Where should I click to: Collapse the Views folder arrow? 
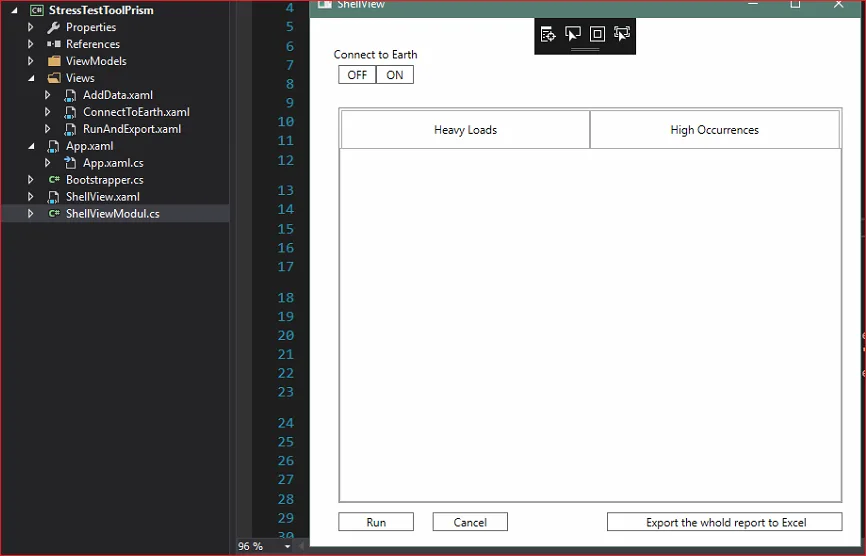[x=31, y=78]
